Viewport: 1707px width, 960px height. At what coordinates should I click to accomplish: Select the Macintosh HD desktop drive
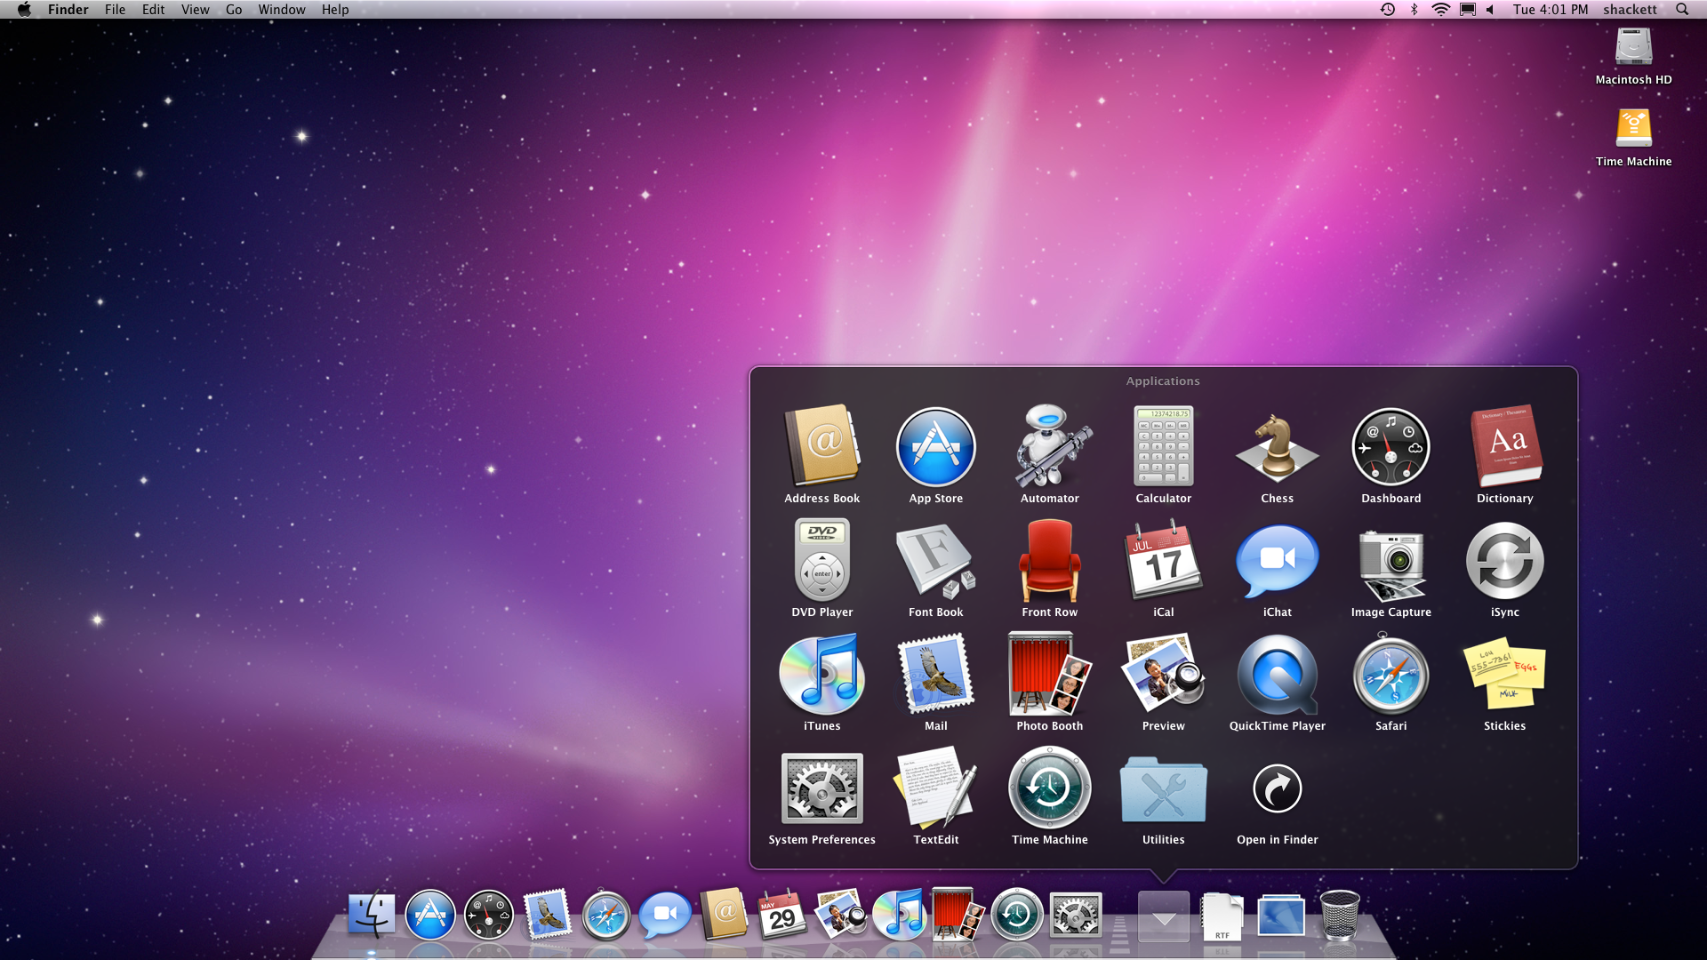(x=1632, y=50)
